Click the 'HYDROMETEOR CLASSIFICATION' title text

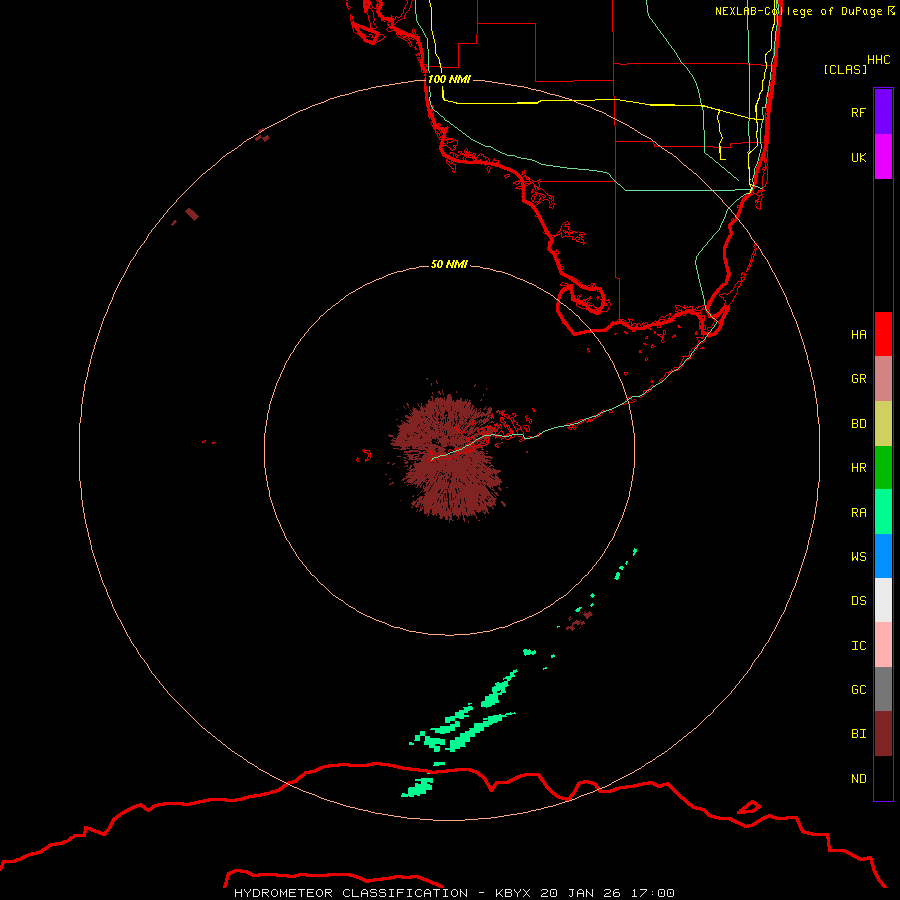click(351, 893)
